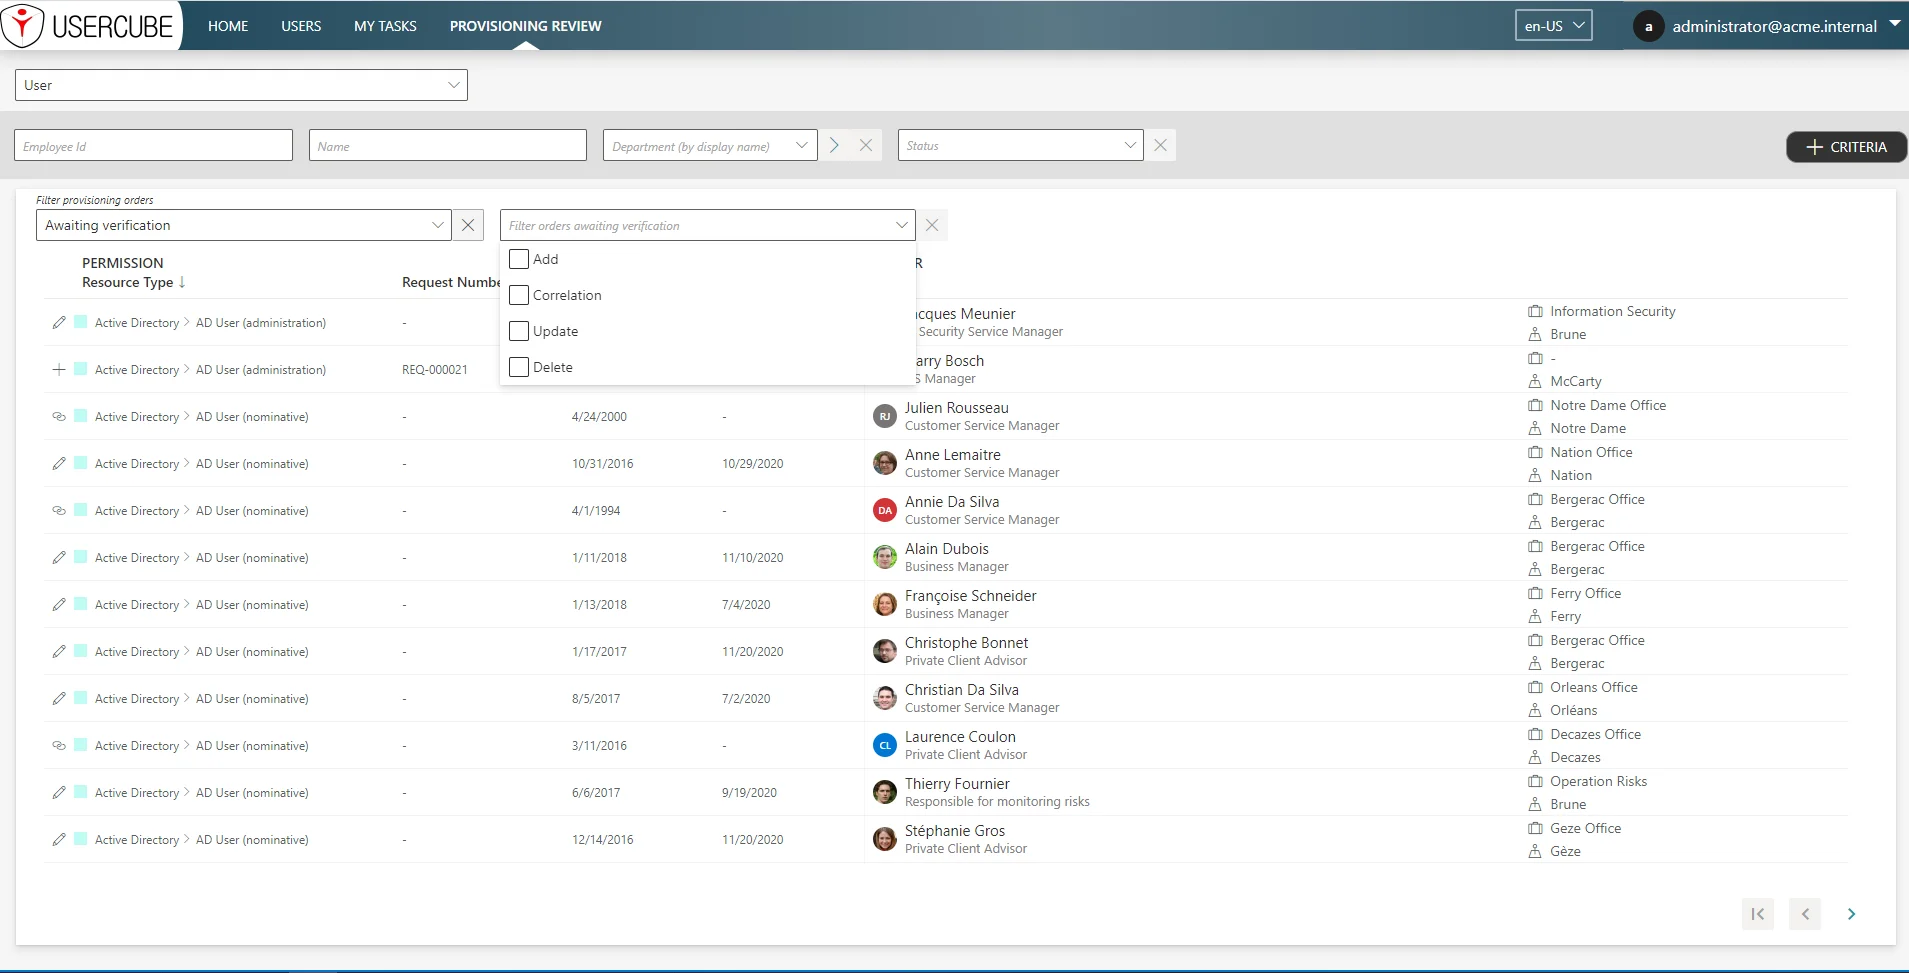Clear the Awaiting verification filter
This screenshot has height=973, width=1909.
click(x=468, y=225)
